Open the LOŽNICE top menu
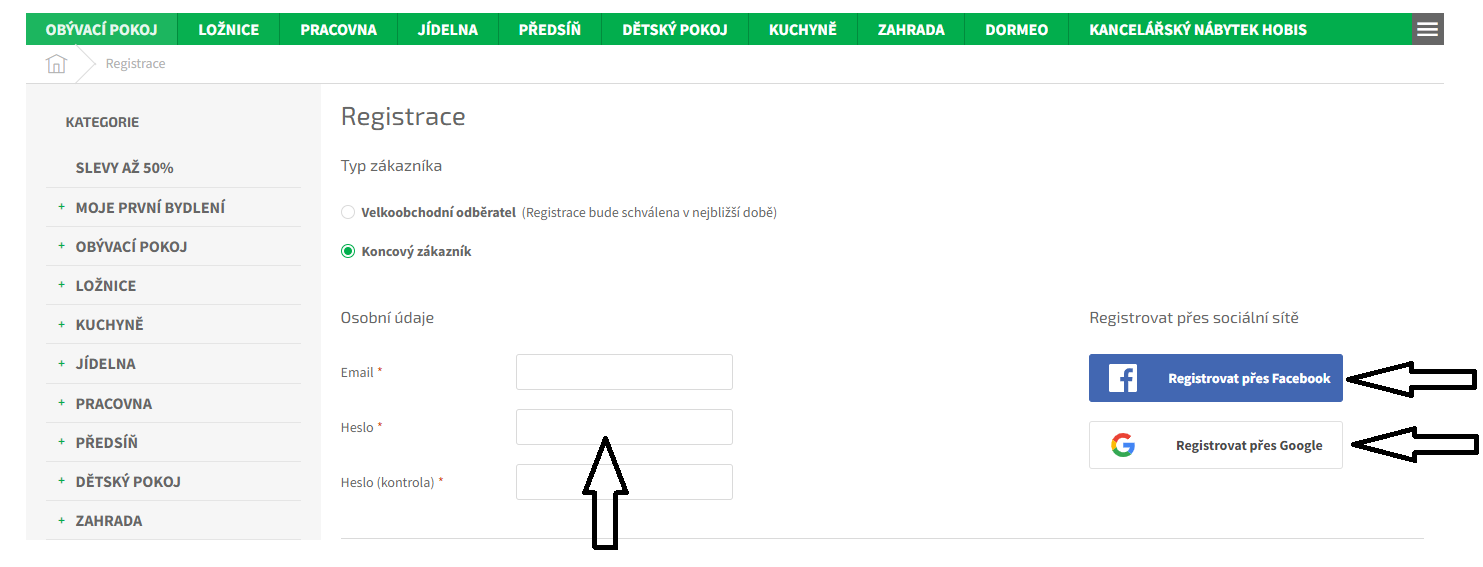1483x567 pixels. [229, 29]
